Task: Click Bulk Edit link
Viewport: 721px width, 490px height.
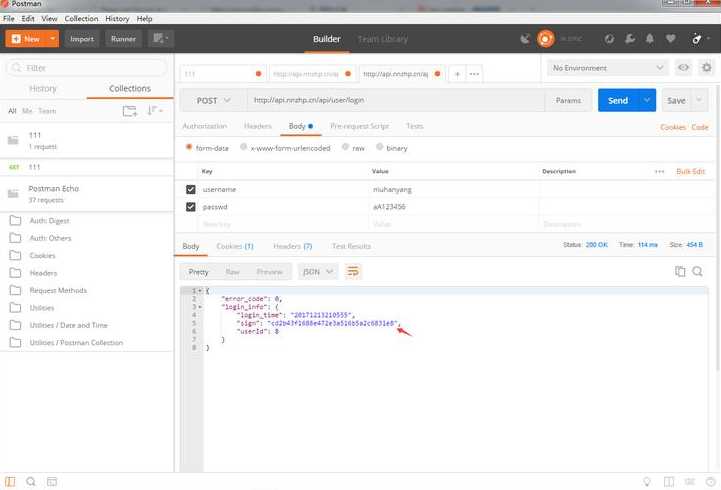Action: coord(690,171)
